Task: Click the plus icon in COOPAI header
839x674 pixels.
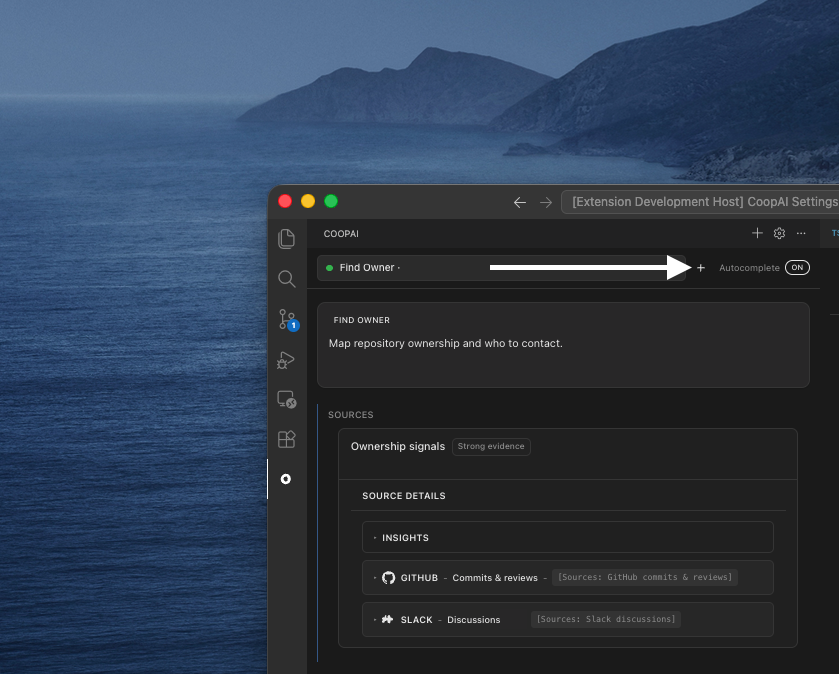Action: pyautogui.click(x=757, y=233)
